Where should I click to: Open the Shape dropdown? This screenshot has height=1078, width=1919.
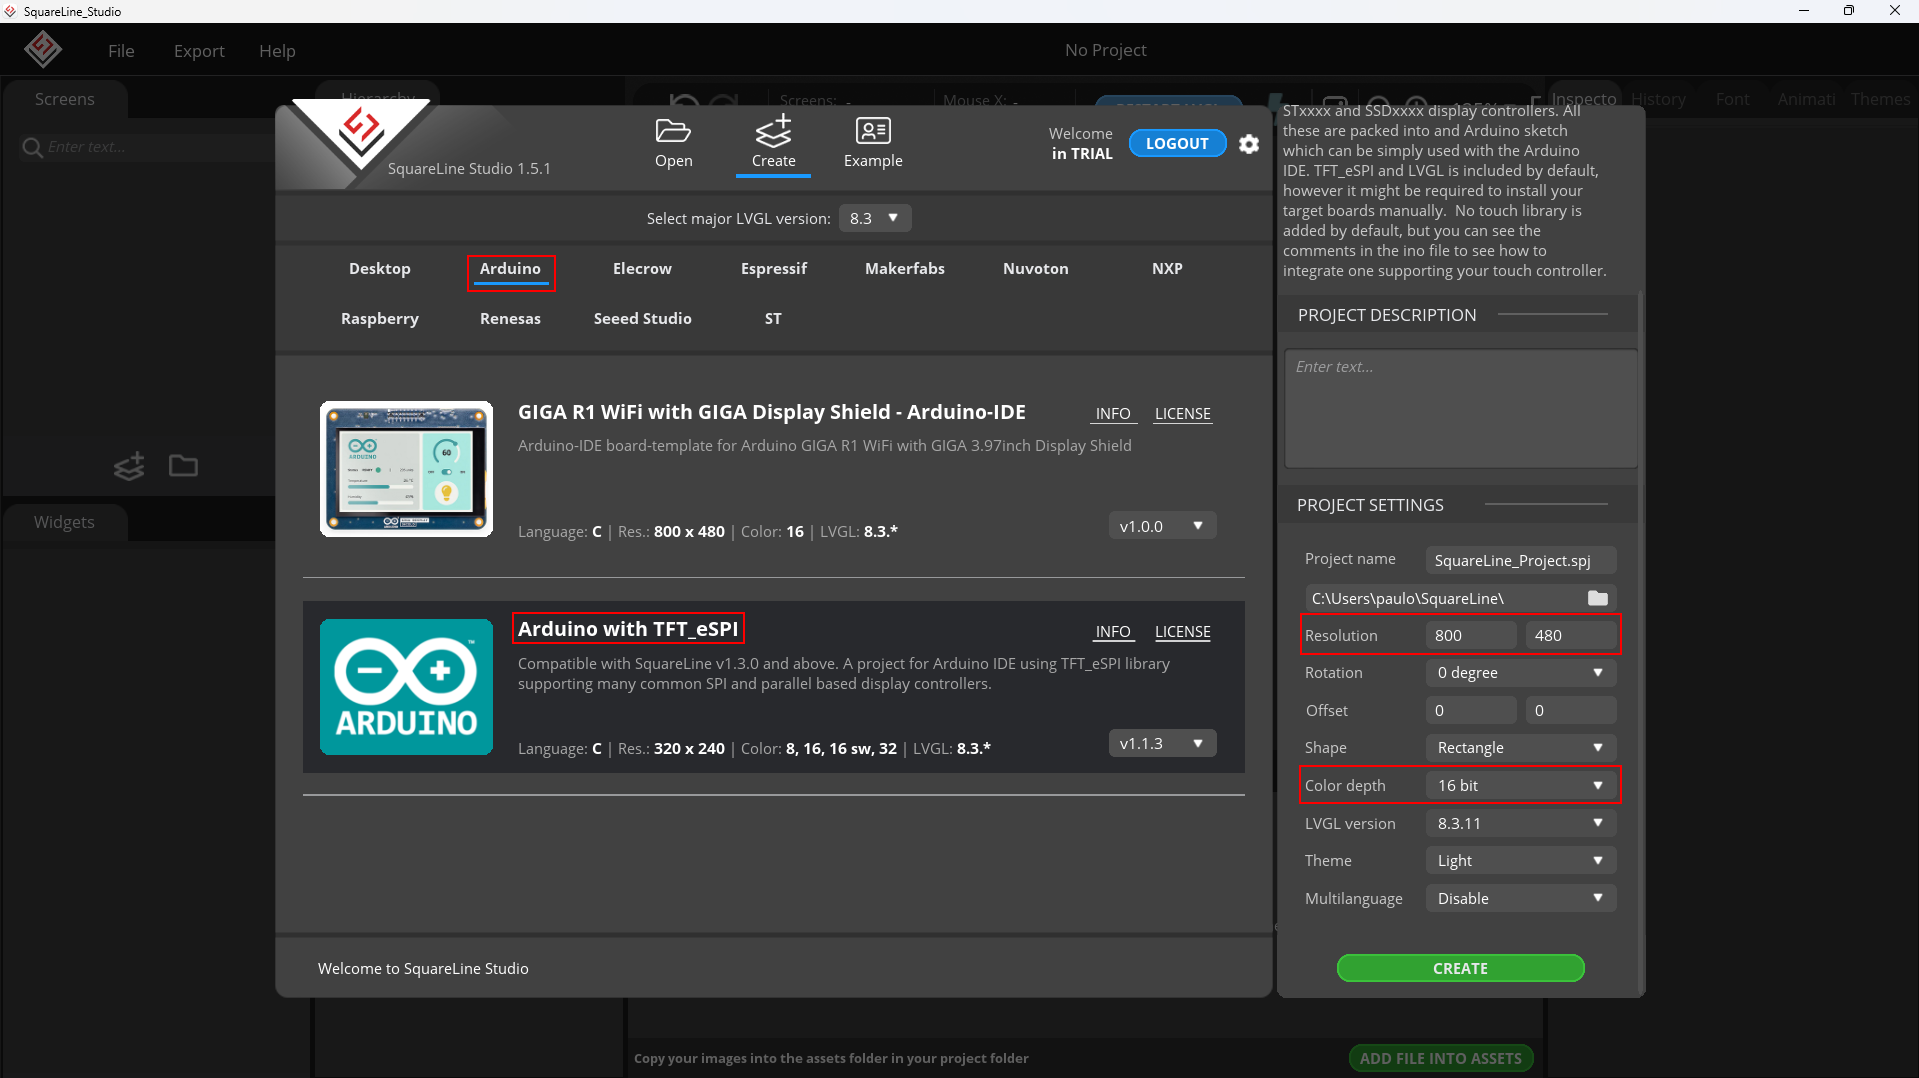1520,748
